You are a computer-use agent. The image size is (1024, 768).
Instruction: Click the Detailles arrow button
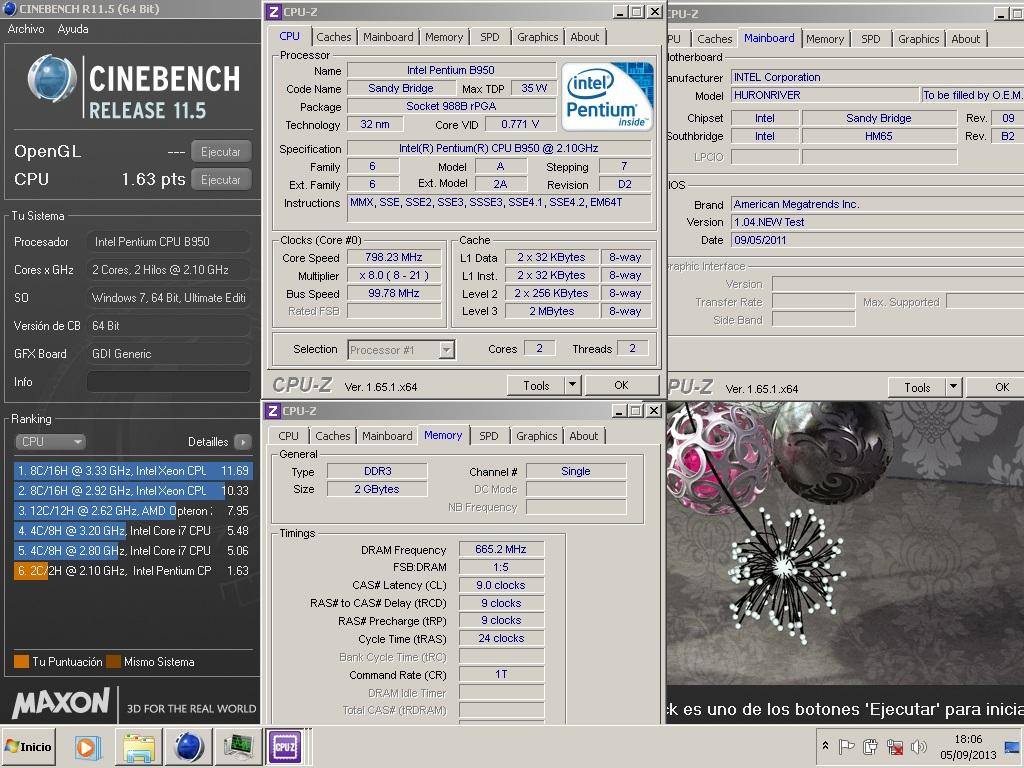[x=242, y=442]
